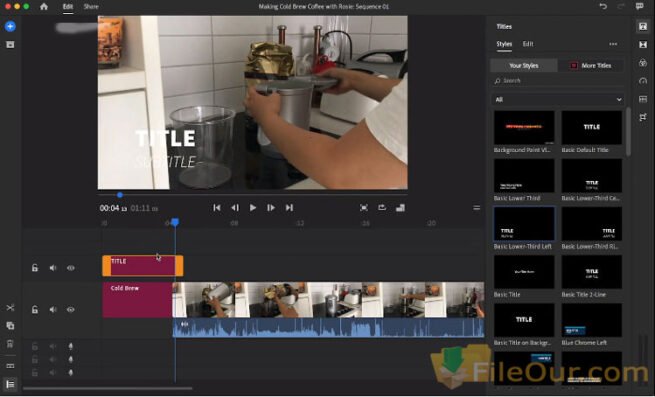This screenshot has width=655, height=397.
Task: Open the aspect ratio orientation icon
Action: pyautogui.click(x=400, y=208)
